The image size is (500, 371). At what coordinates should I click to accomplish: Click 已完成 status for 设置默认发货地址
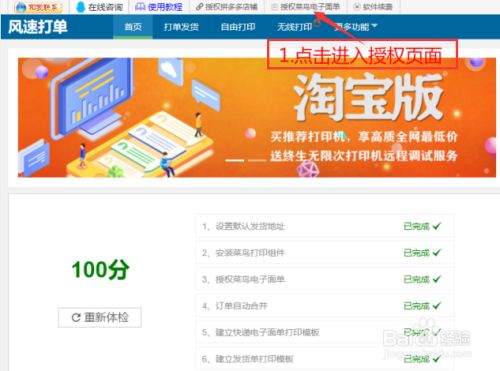[422, 226]
